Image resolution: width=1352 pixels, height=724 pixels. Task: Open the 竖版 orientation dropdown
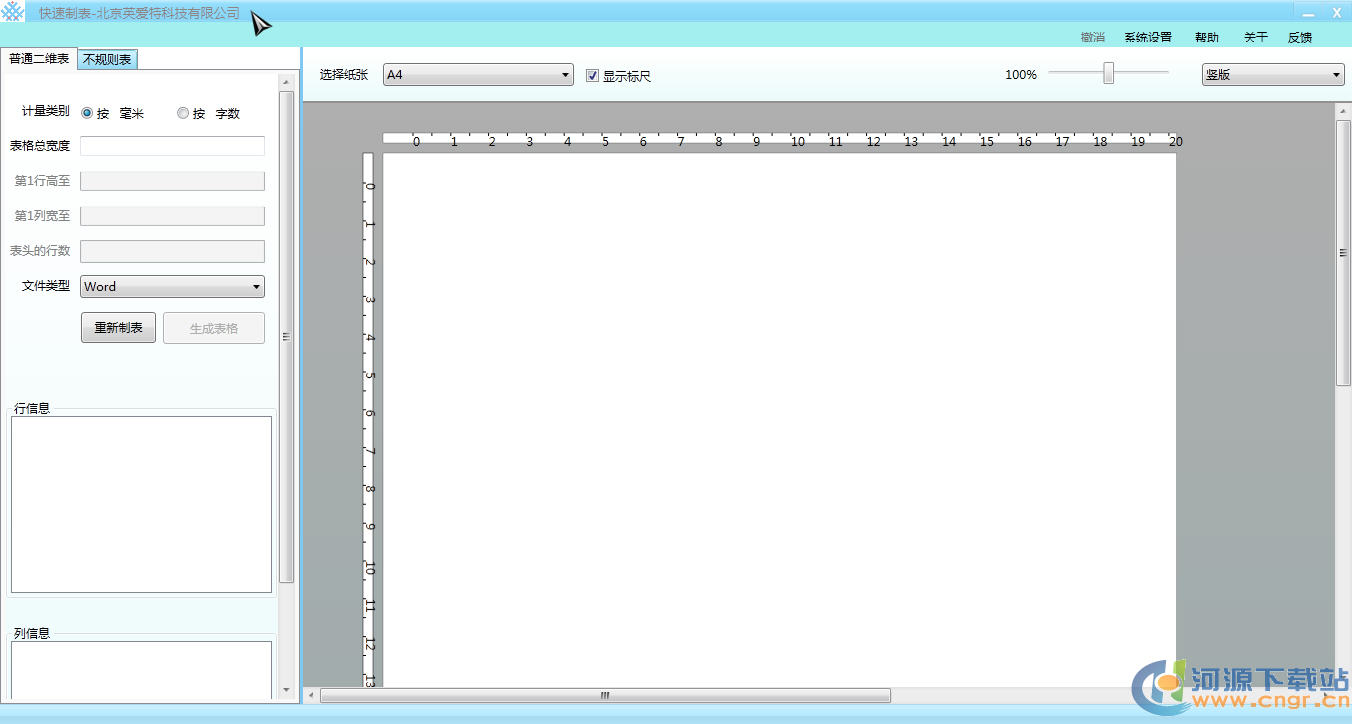pyautogui.click(x=1272, y=75)
